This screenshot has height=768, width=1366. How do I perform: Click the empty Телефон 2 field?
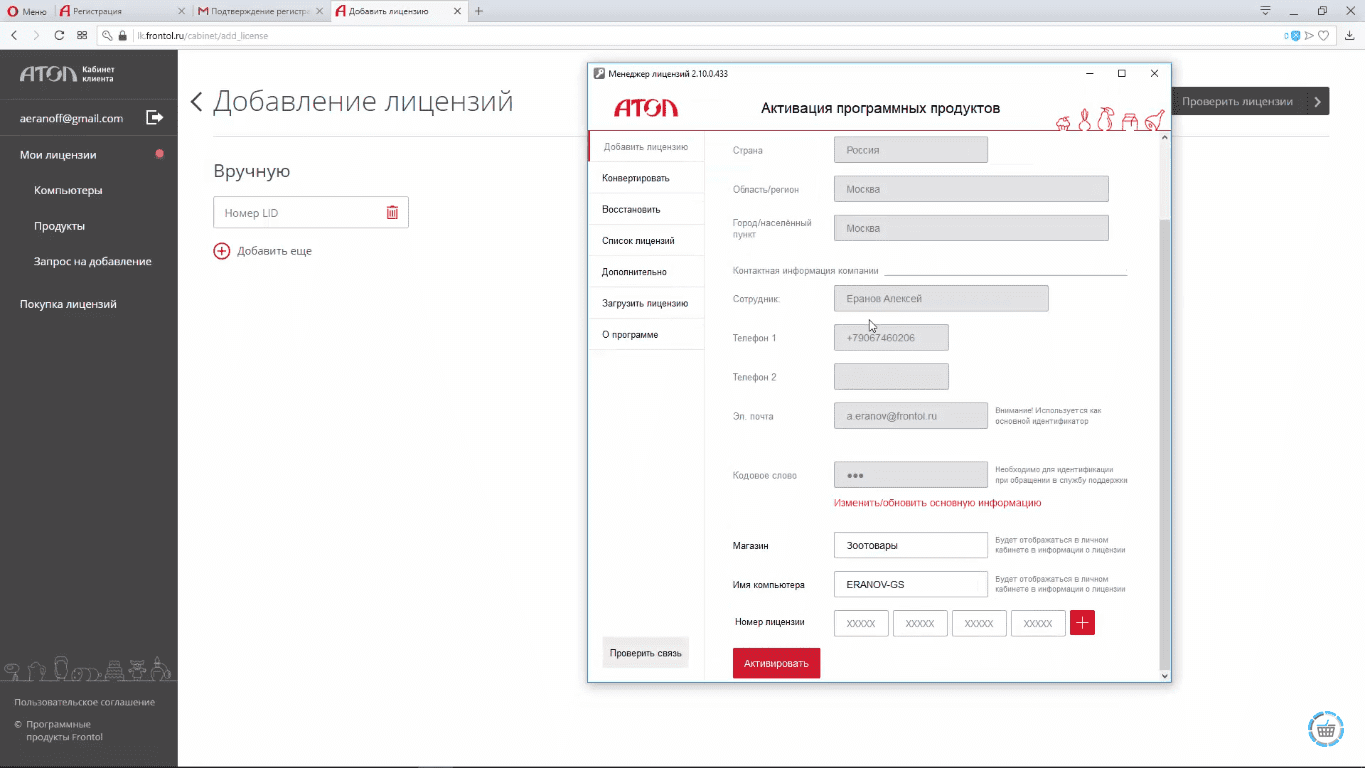tap(891, 377)
